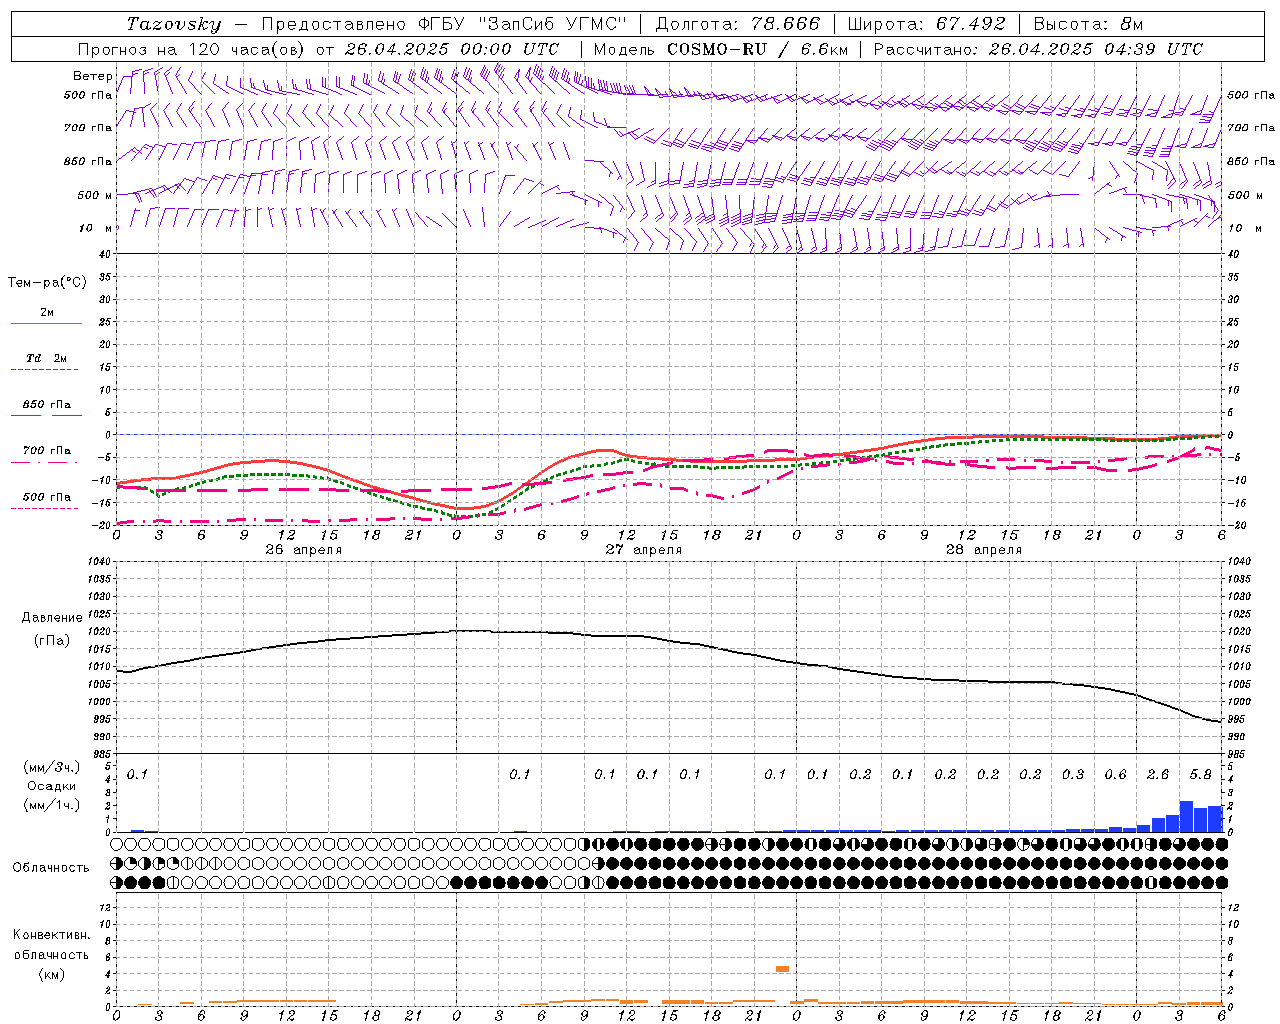
Task: Click the 2м legend label
Action: [x=46, y=312]
